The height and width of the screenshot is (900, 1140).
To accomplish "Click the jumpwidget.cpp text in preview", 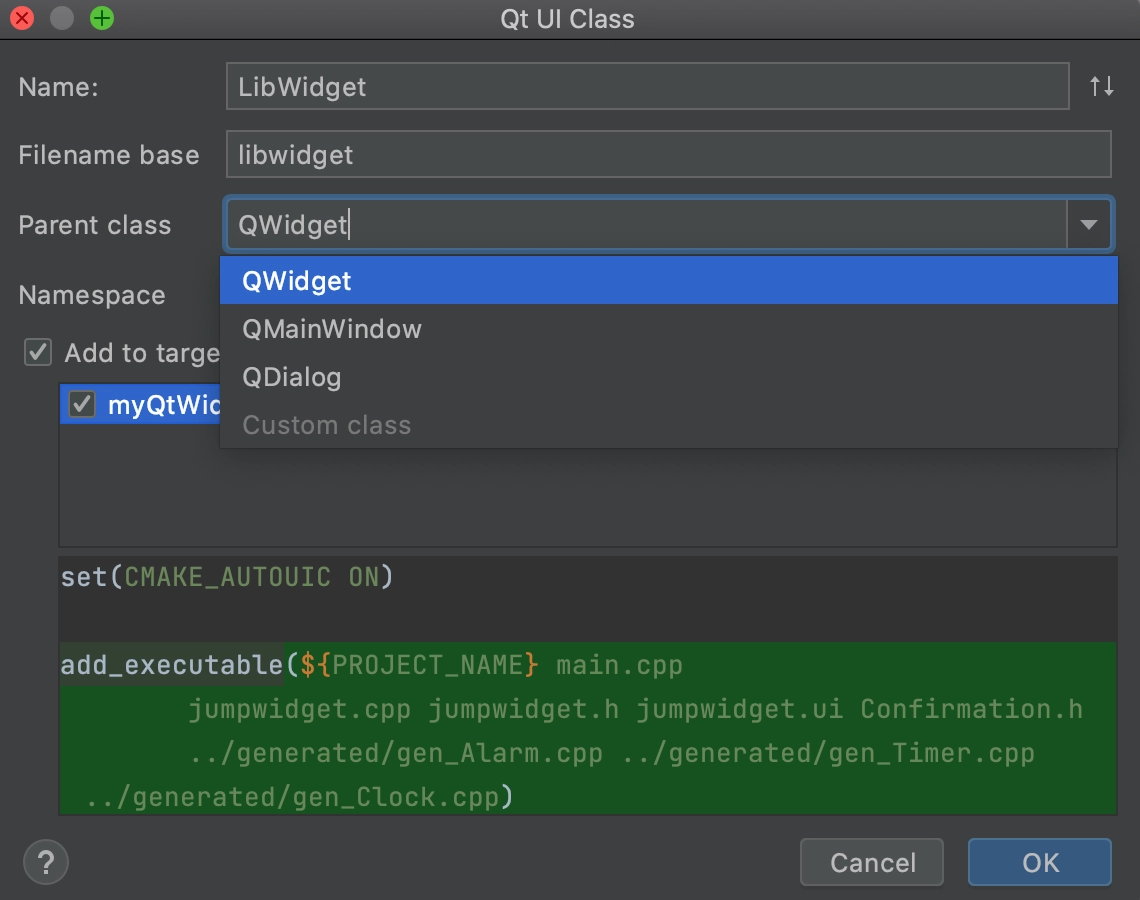I will (300, 709).
